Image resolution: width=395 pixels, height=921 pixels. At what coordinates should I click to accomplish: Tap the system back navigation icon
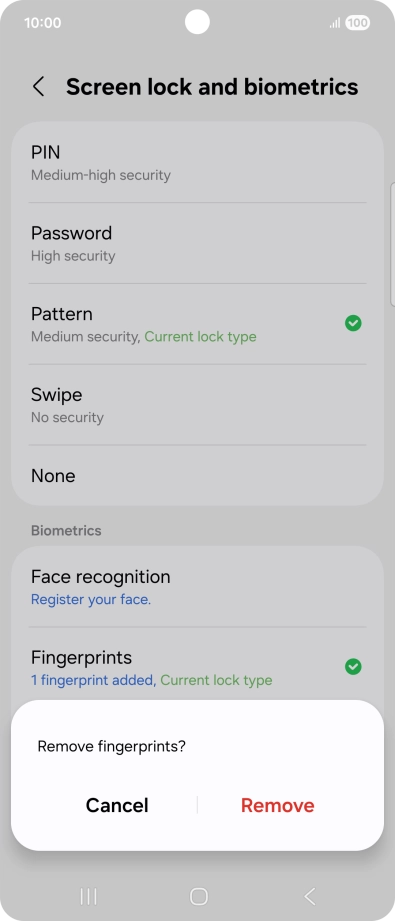pyautogui.click(x=310, y=896)
